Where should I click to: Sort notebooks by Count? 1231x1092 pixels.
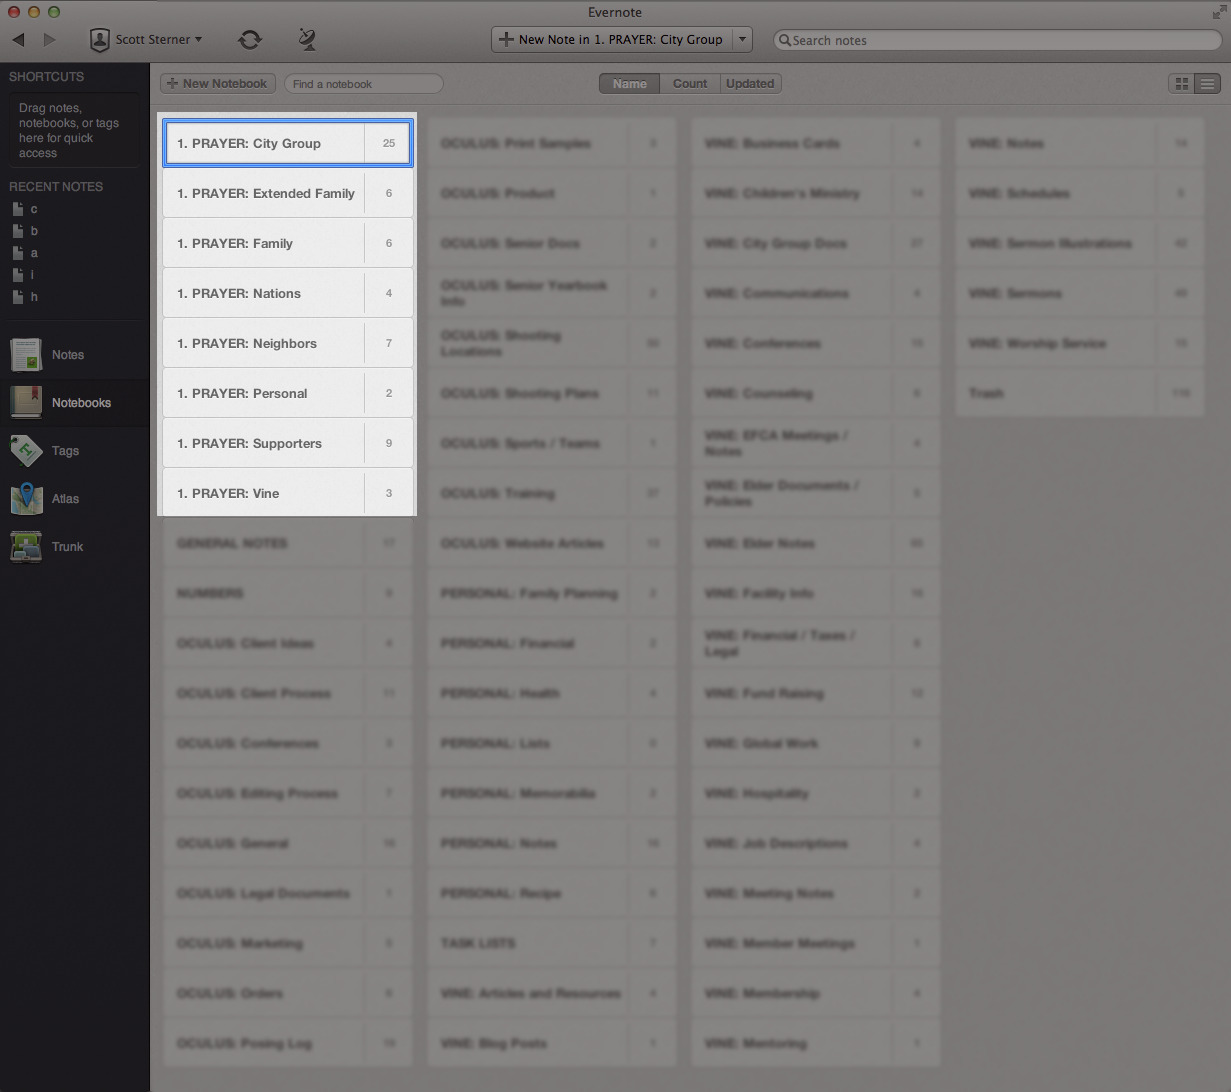(690, 84)
